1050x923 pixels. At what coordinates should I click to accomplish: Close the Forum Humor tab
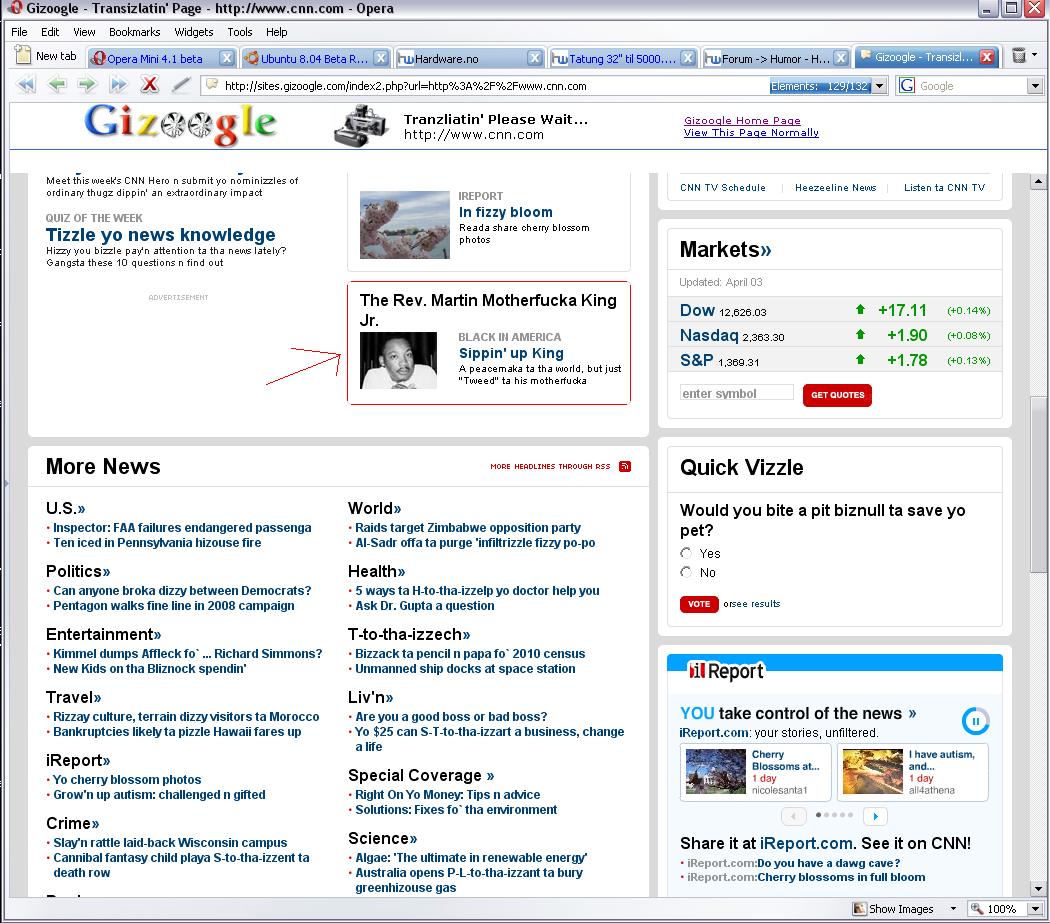coord(841,58)
